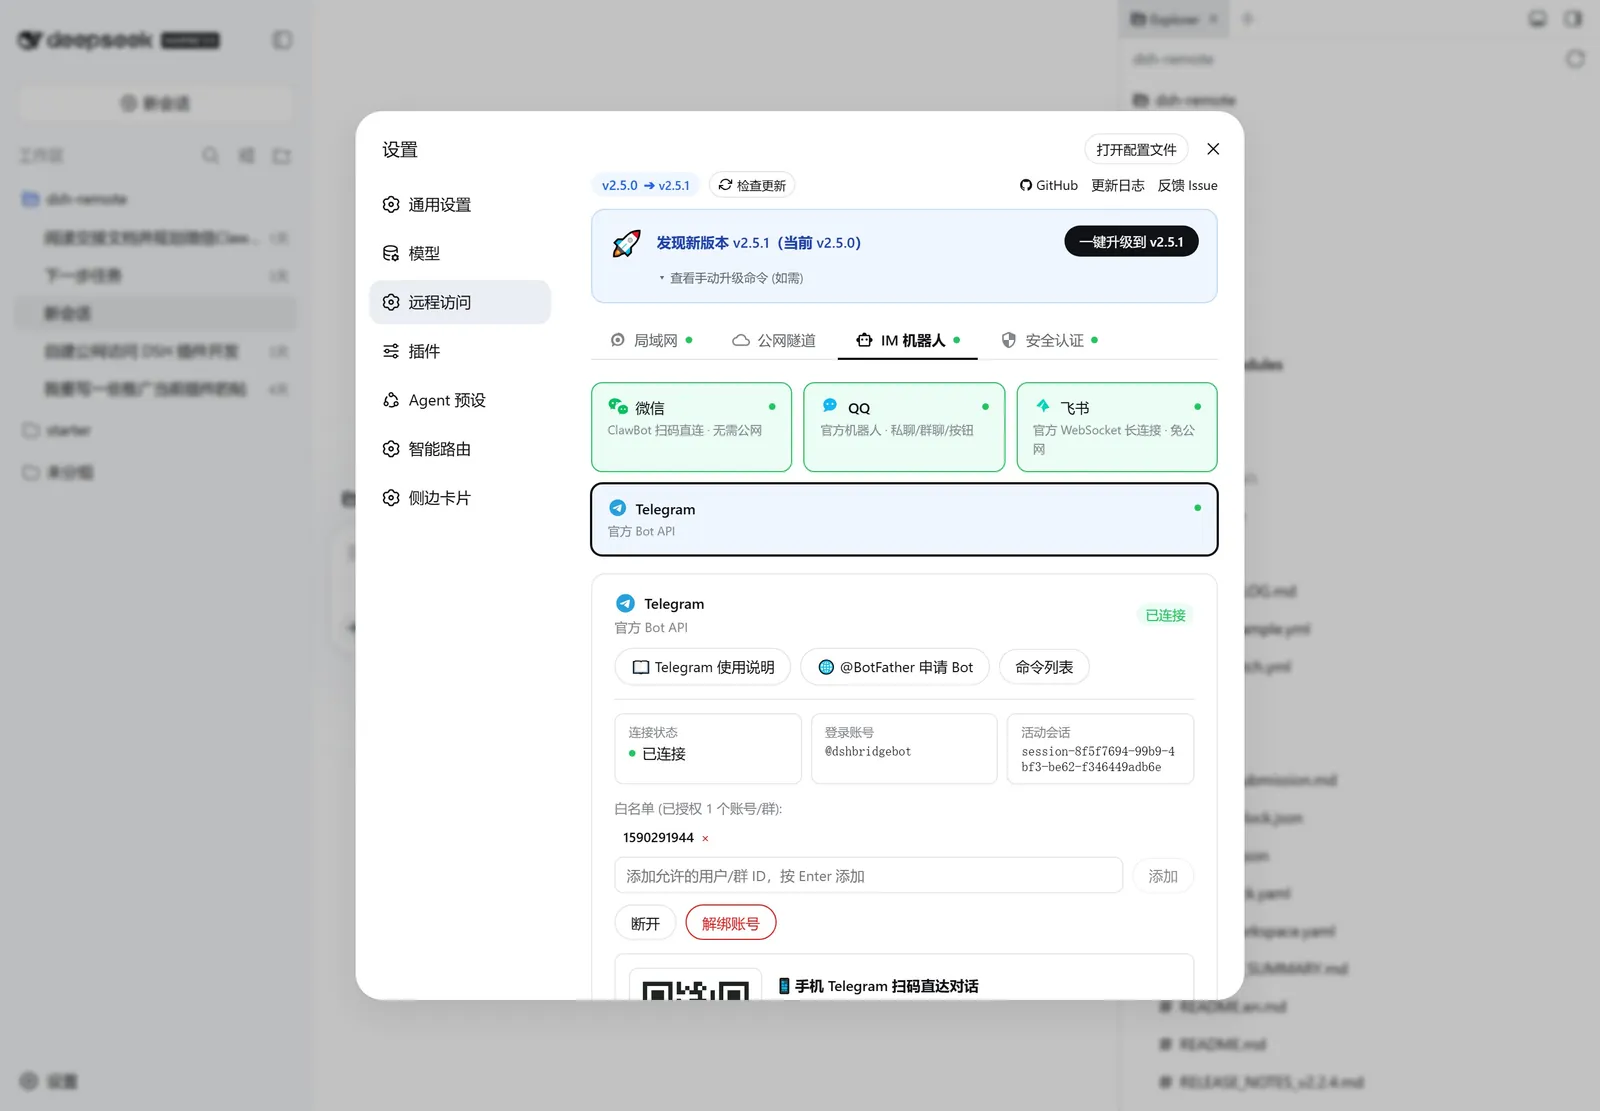Close the settings dialog with X

[x=1213, y=149]
